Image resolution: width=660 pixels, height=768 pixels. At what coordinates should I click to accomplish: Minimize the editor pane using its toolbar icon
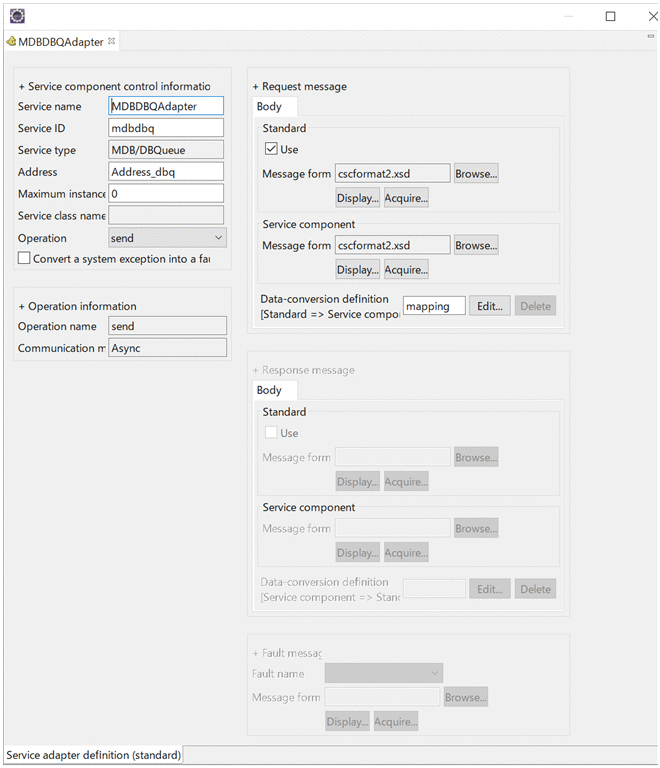(x=650, y=36)
